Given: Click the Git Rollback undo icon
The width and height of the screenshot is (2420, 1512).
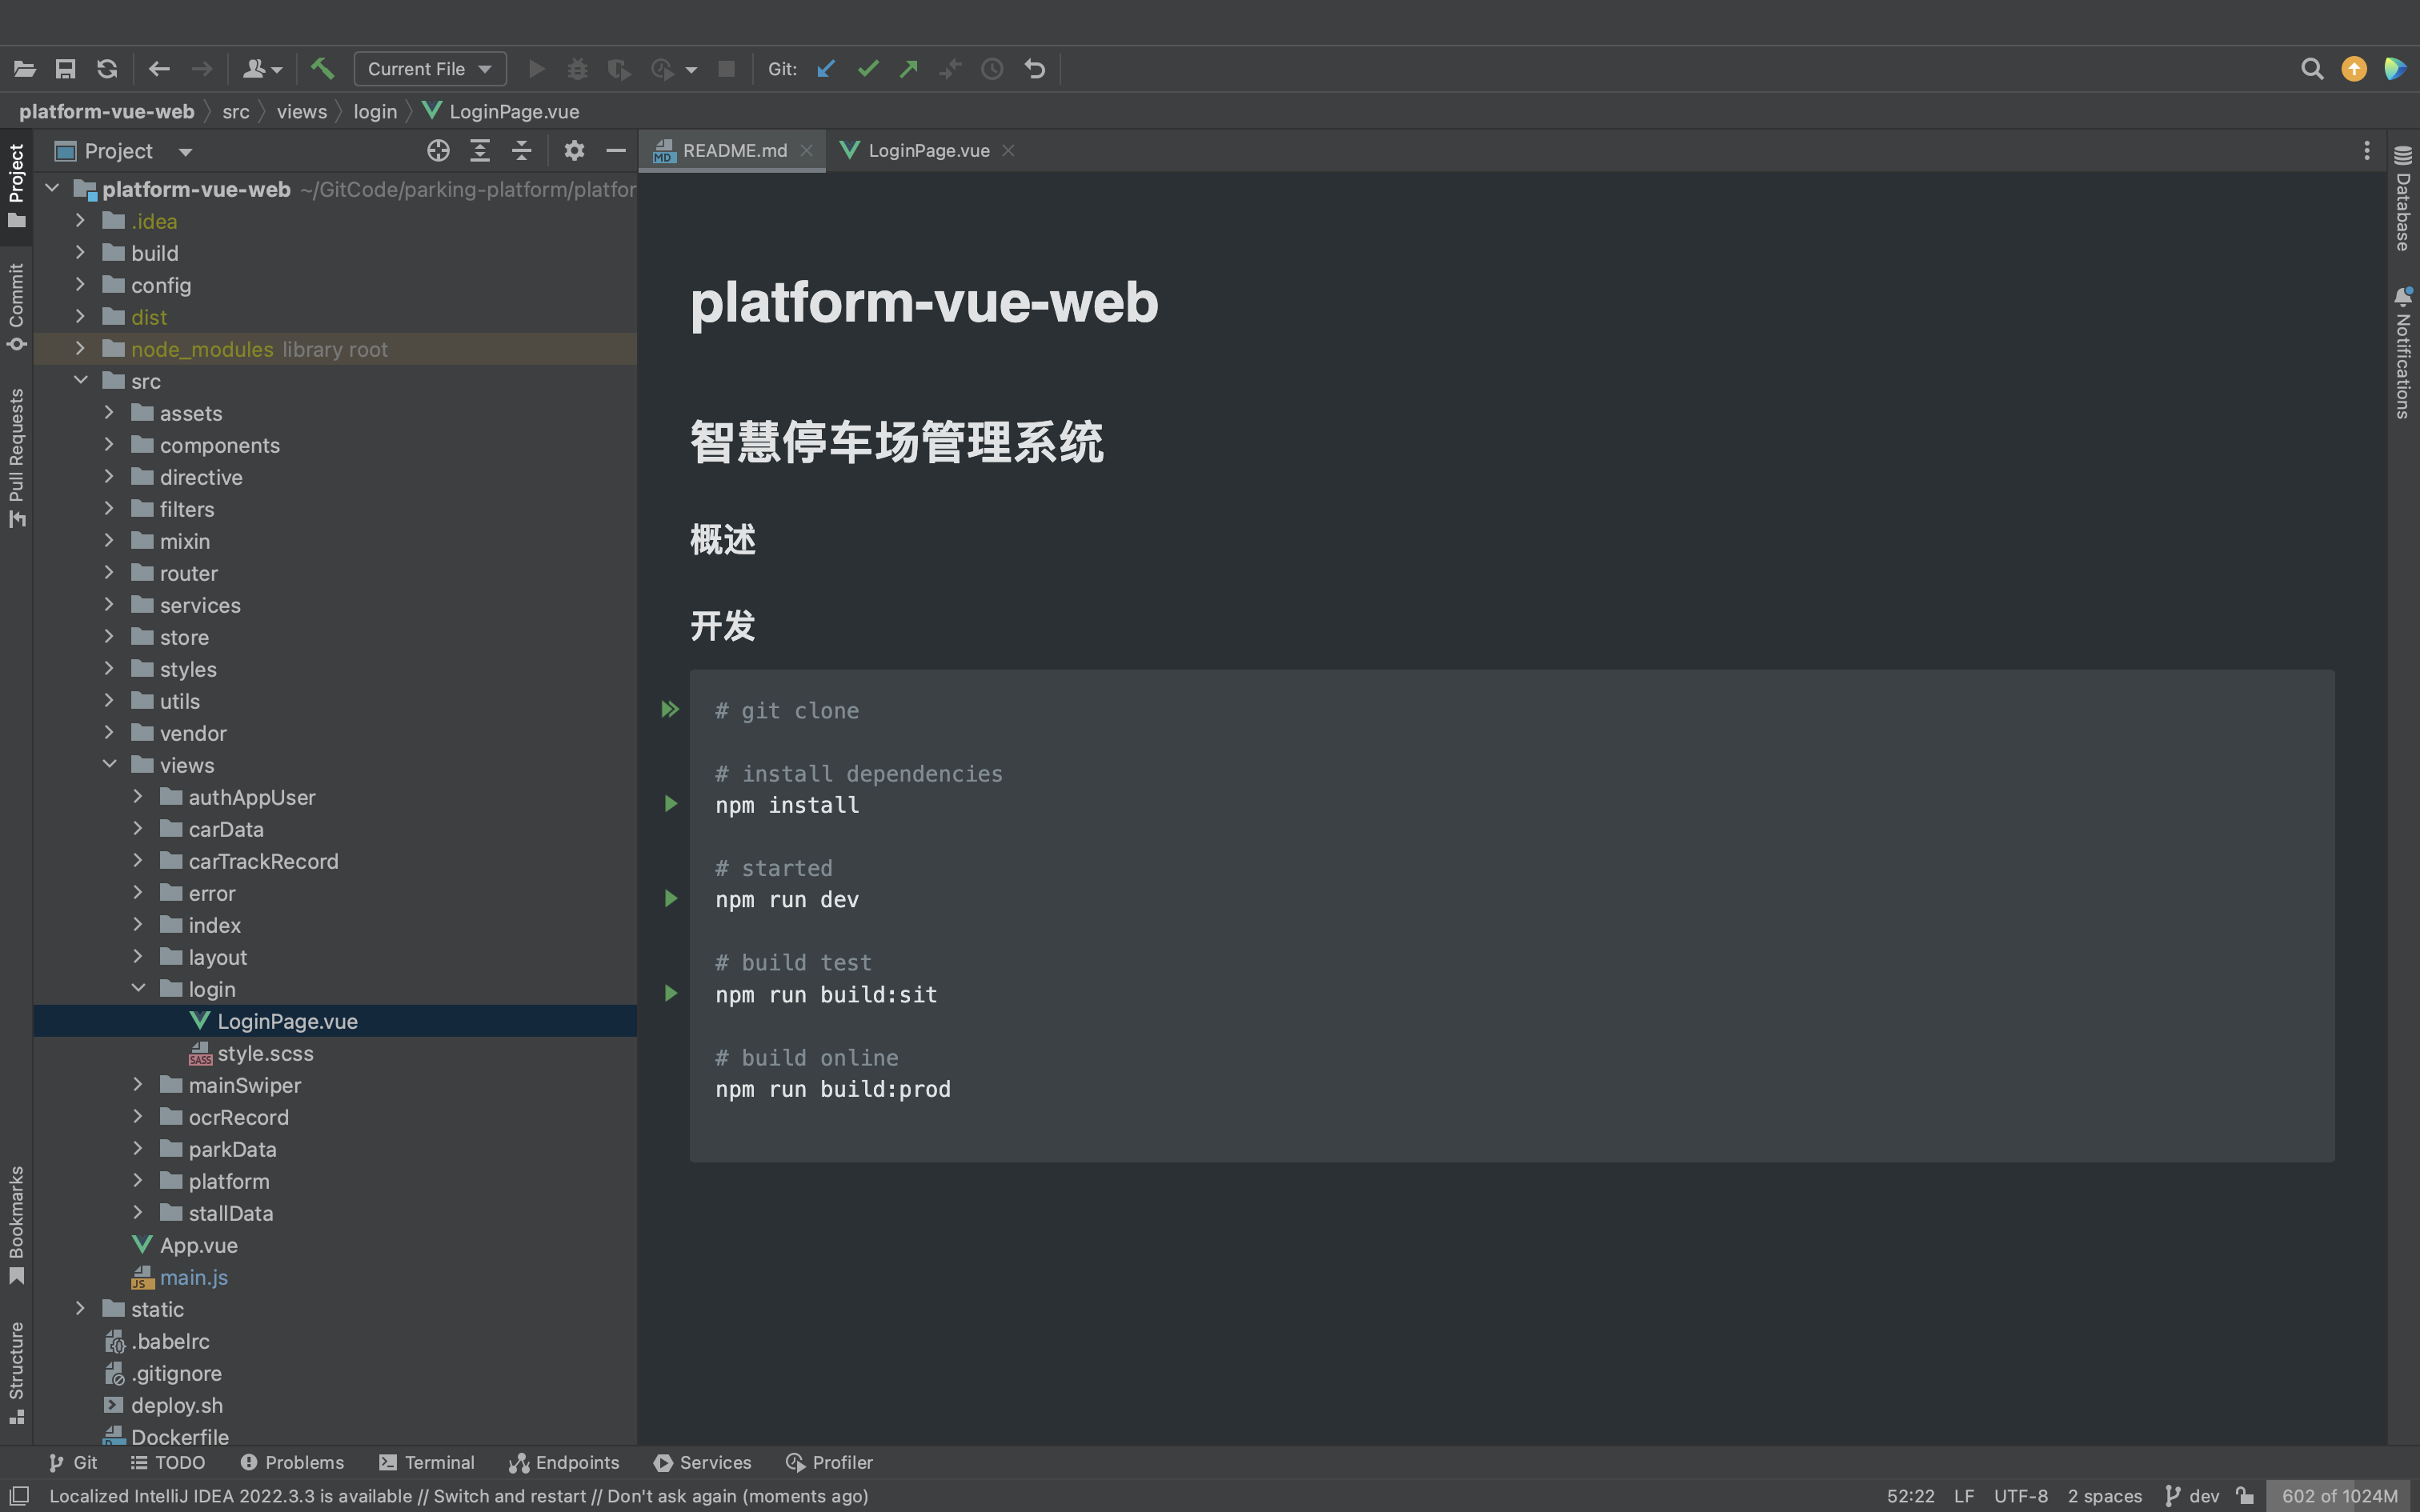Looking at the screenshot, I should coord(1035,69).
